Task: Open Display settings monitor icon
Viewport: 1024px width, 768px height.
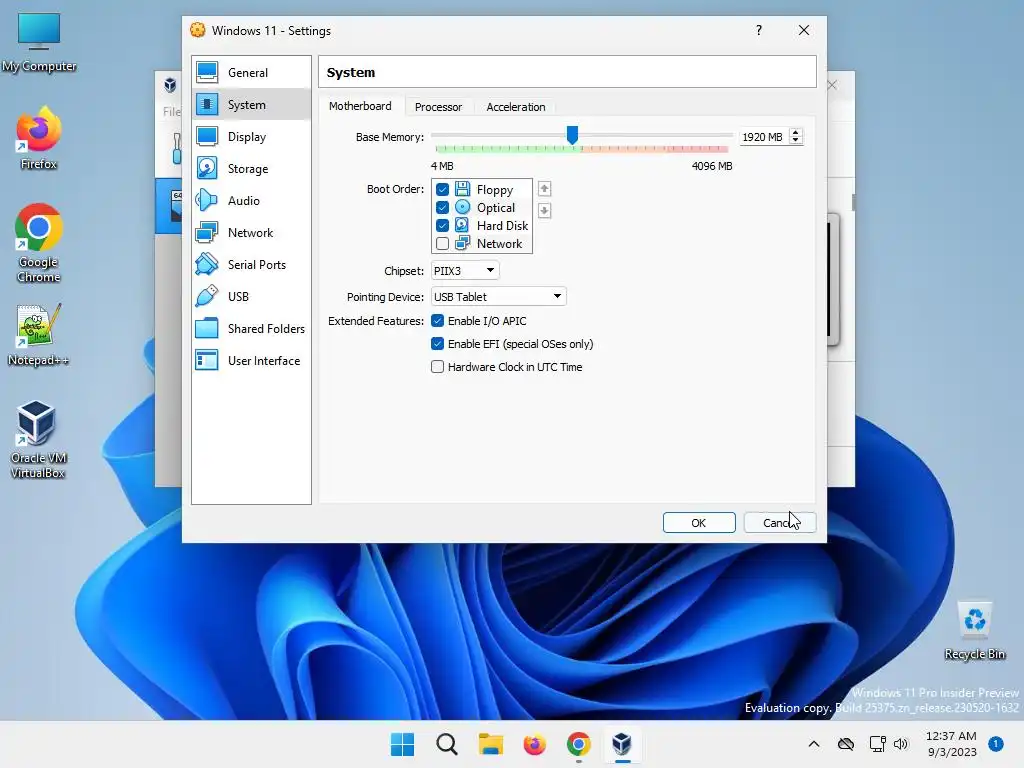Action: [207, 136]
